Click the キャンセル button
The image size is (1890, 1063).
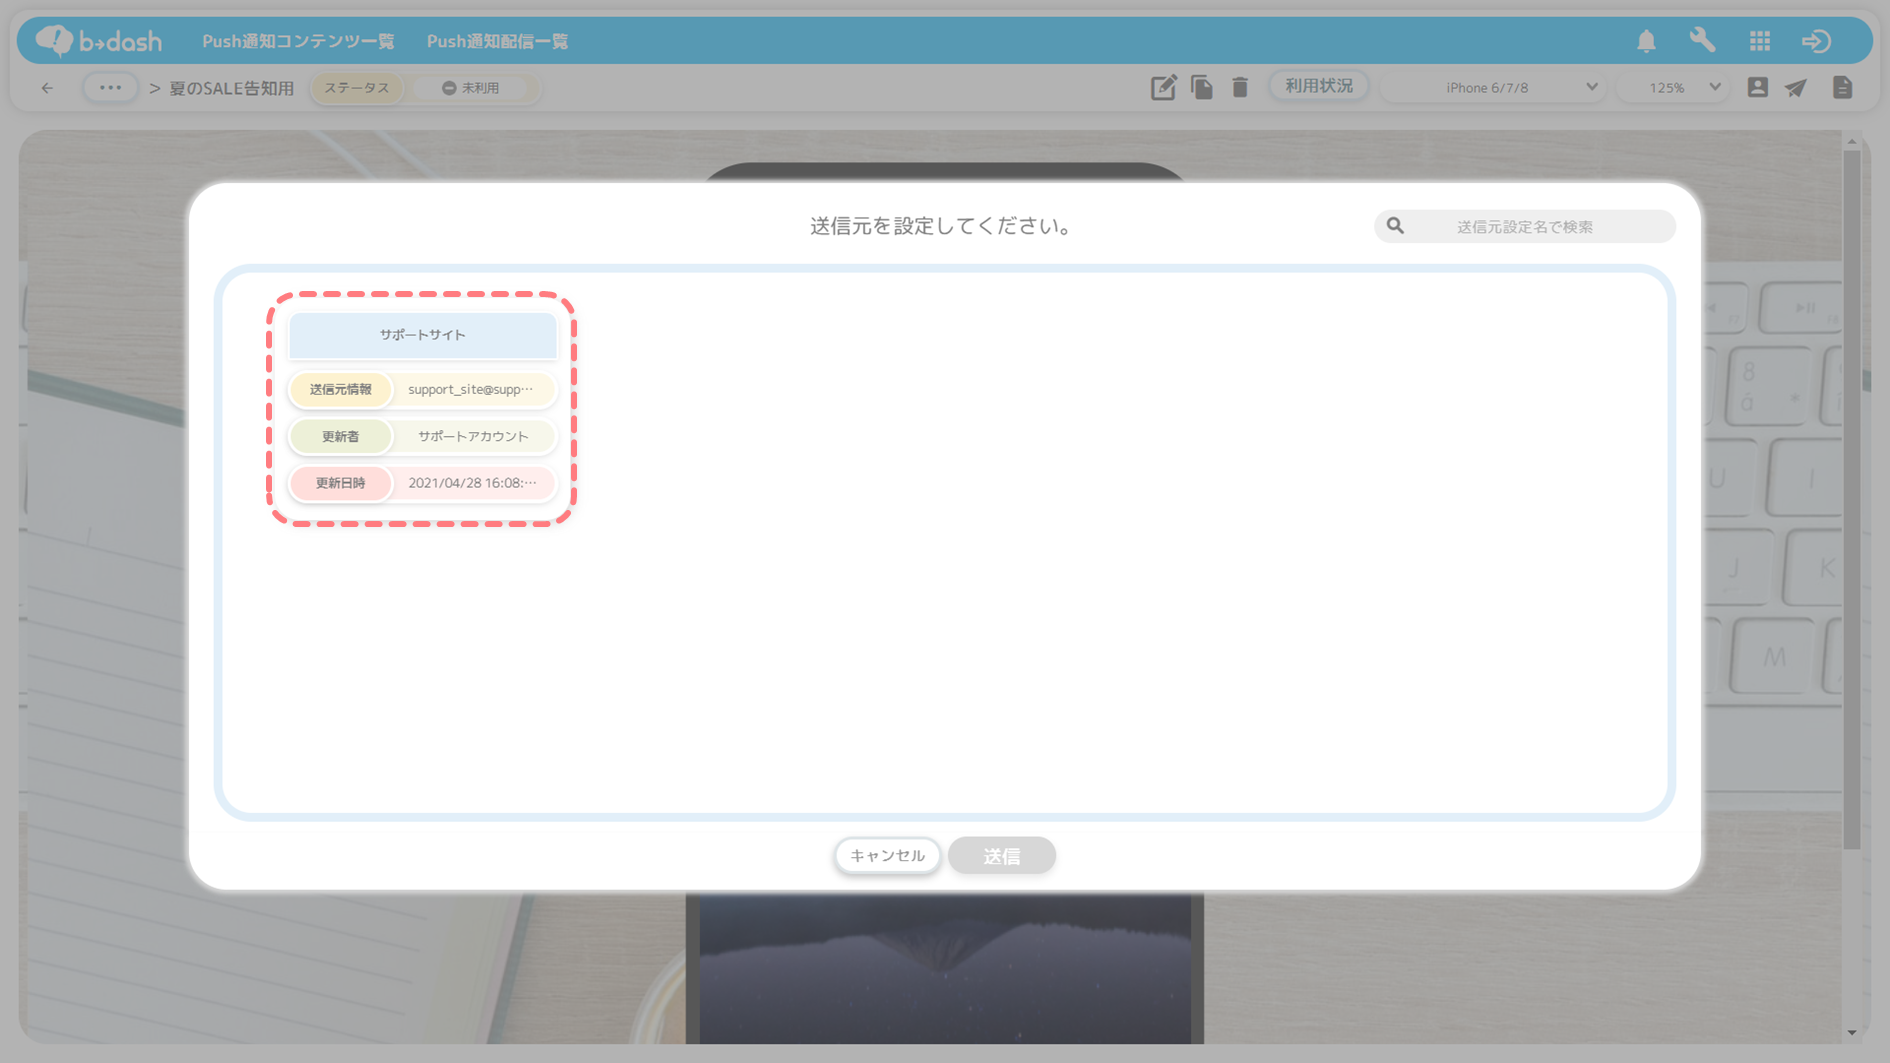[887, 855]
